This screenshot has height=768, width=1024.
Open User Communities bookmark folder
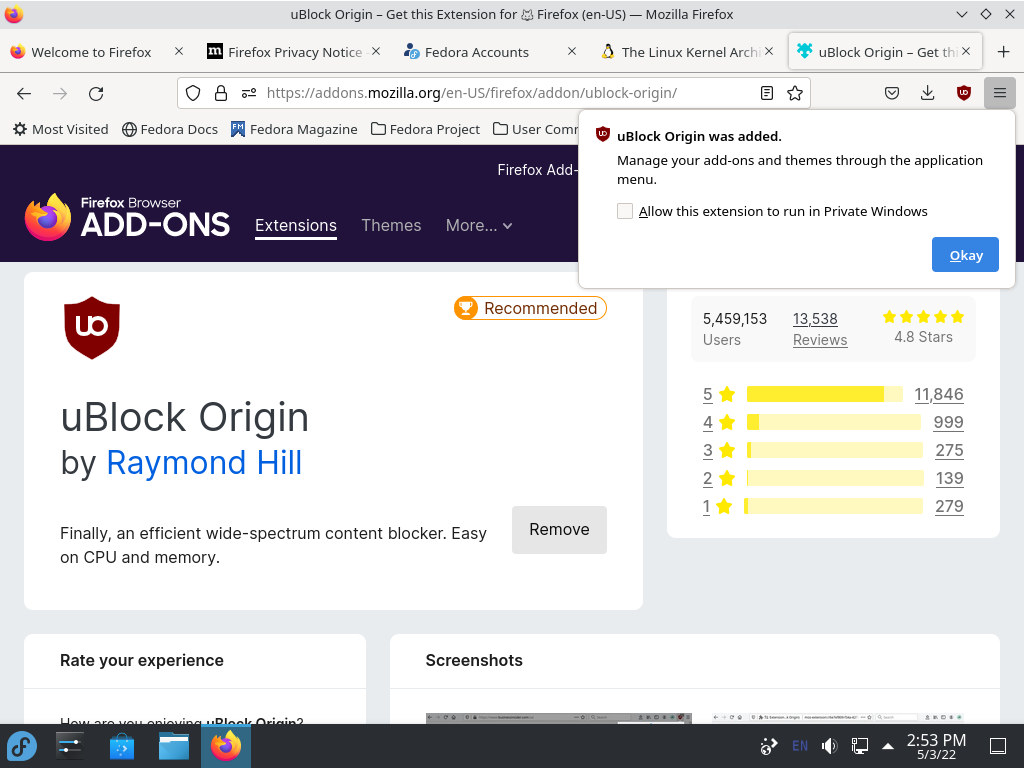536,129
